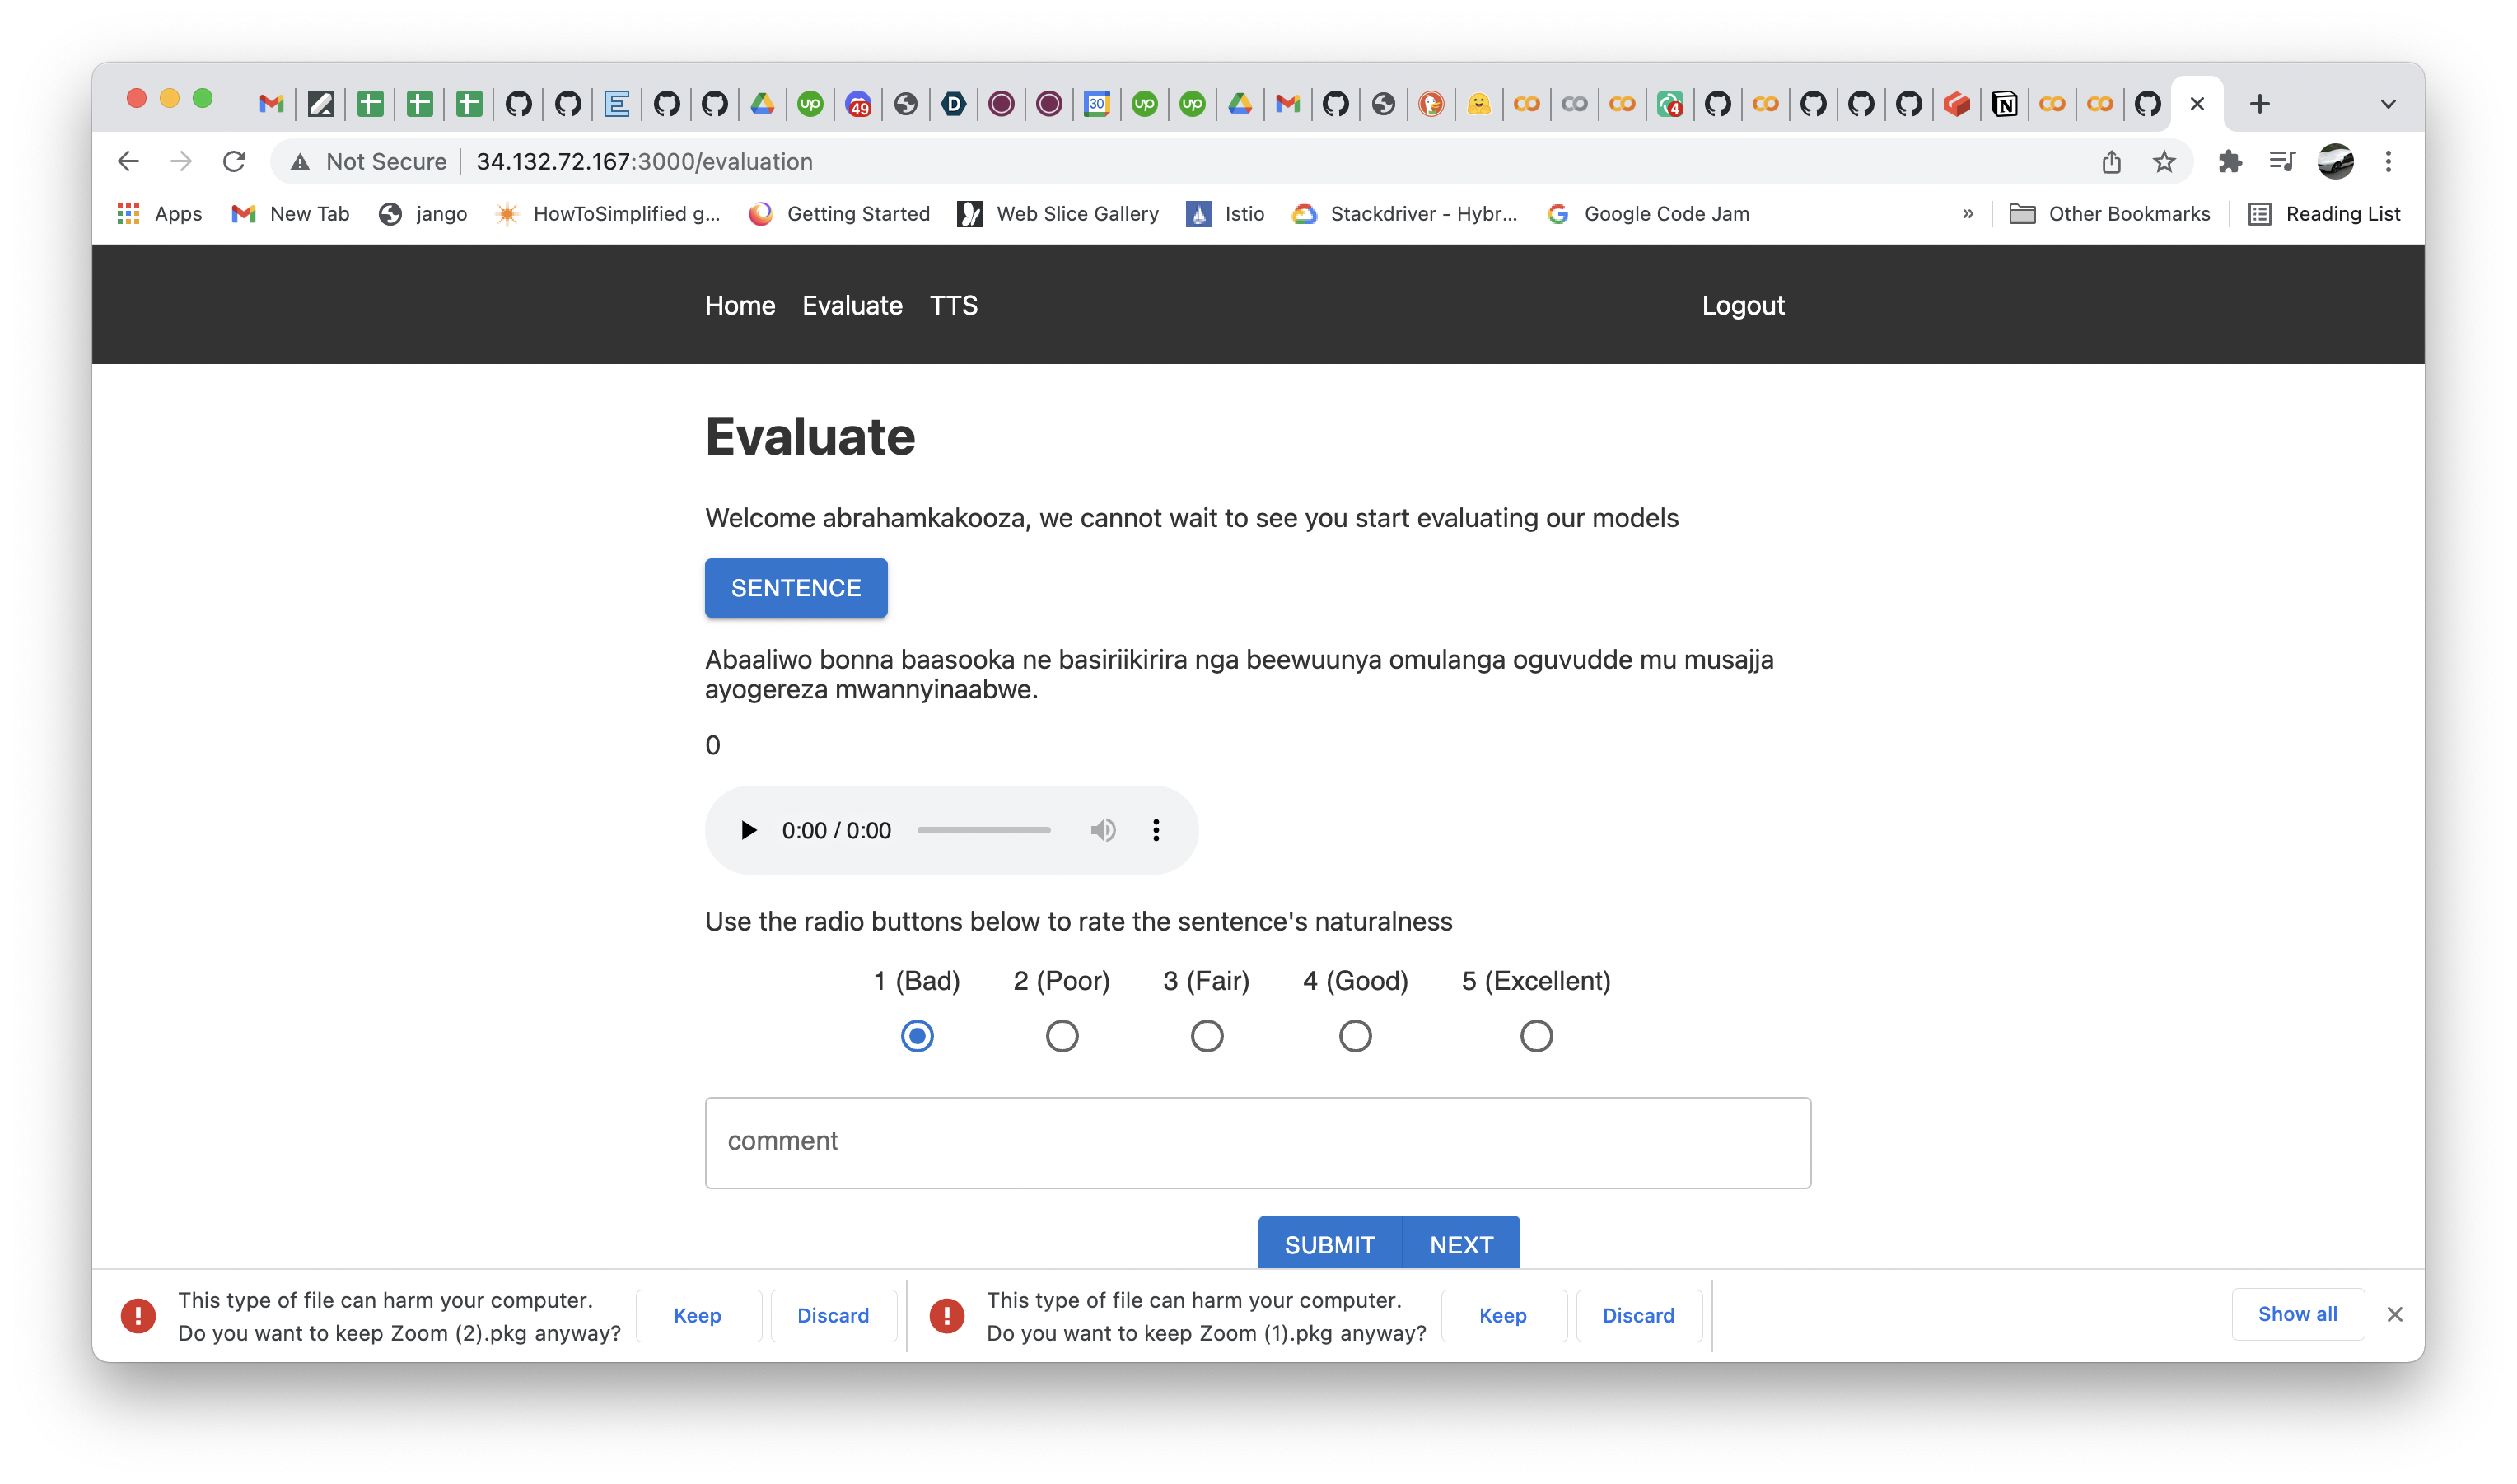Open the tab search chevron at top right
Image resolution: width=2517 pixels, height=1484 pixels.
(2389, 103)
